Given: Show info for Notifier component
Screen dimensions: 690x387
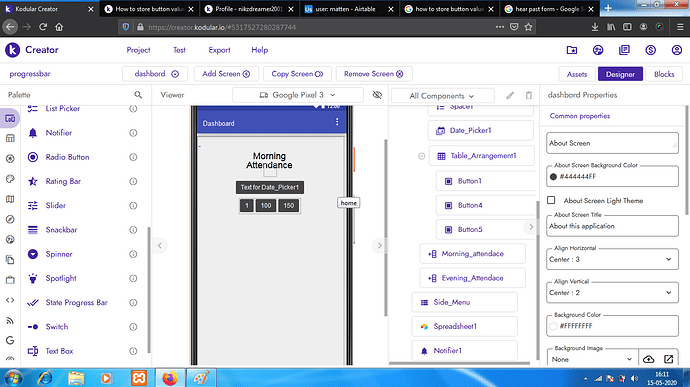Looking at the screenshot, I should (x=133, y=133).
